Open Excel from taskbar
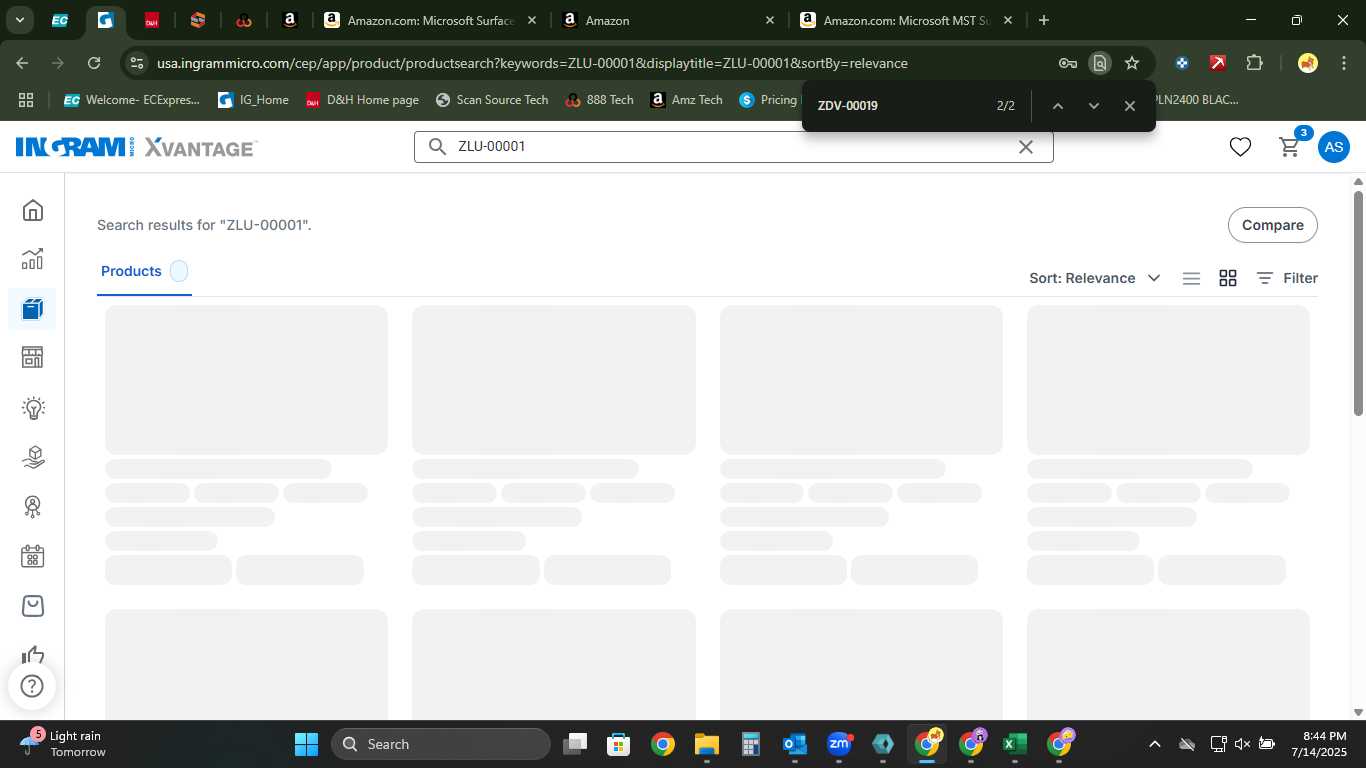Viewport: 1366px width, 768px height. coord(1014,744)
